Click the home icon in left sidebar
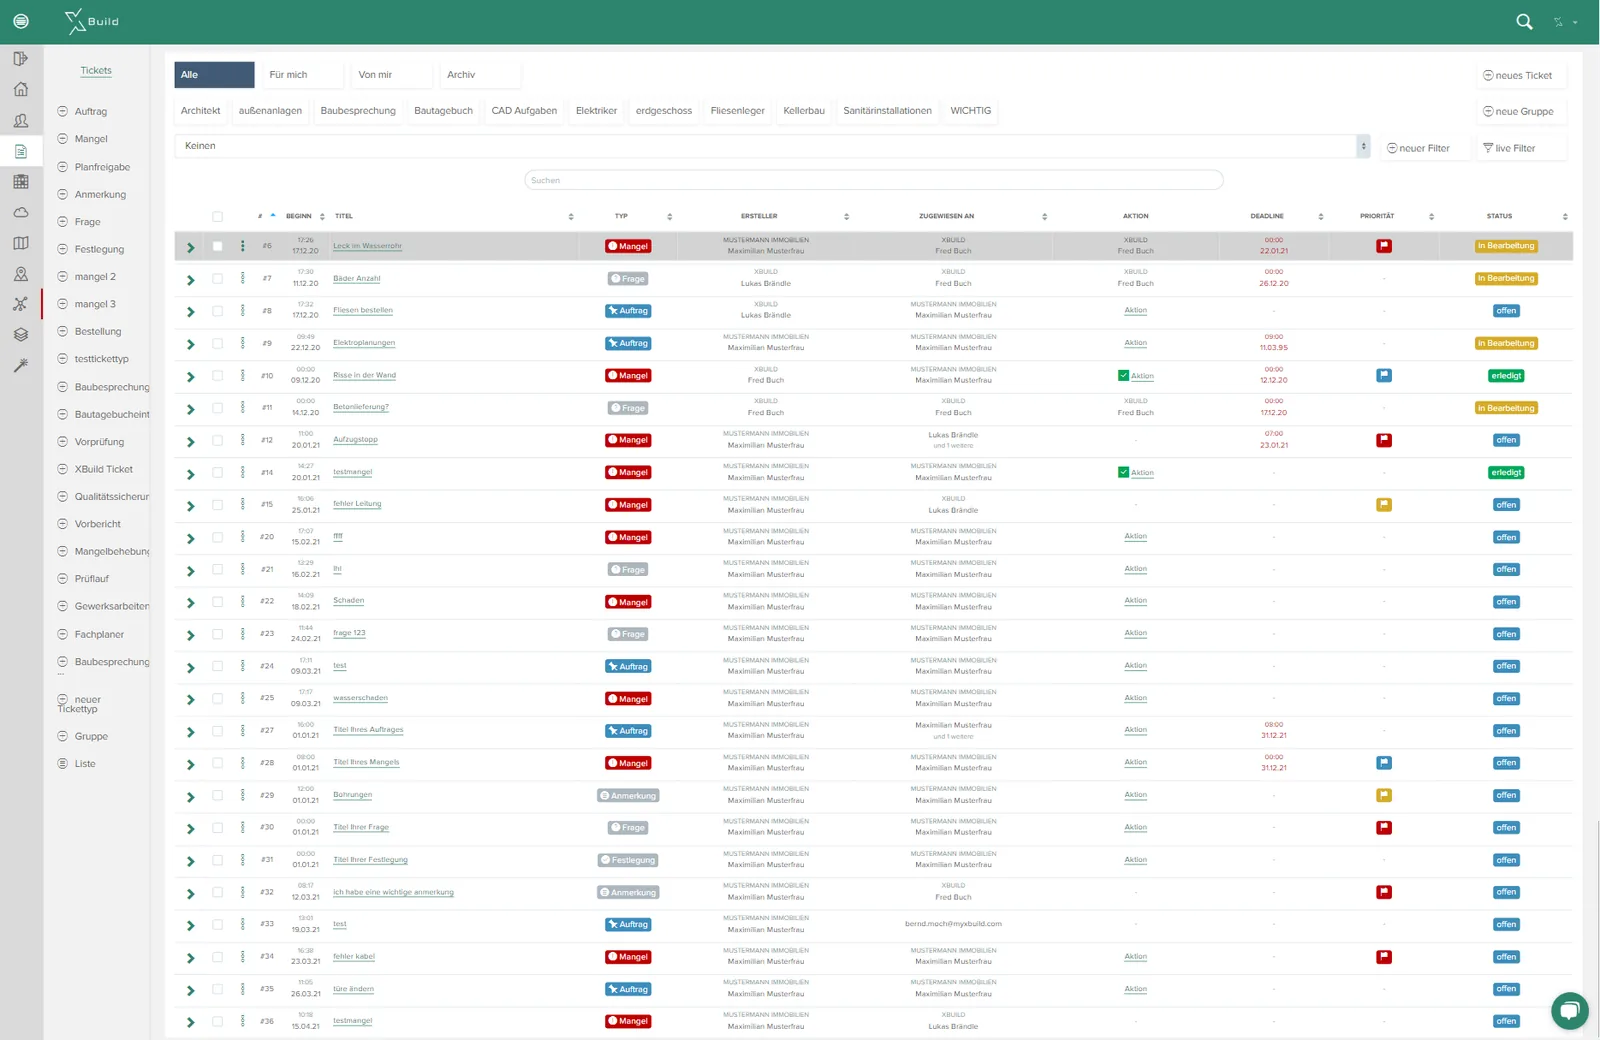Image resolution: width=1600 pixels, height=1040 pixels. (x=21, y=90)
